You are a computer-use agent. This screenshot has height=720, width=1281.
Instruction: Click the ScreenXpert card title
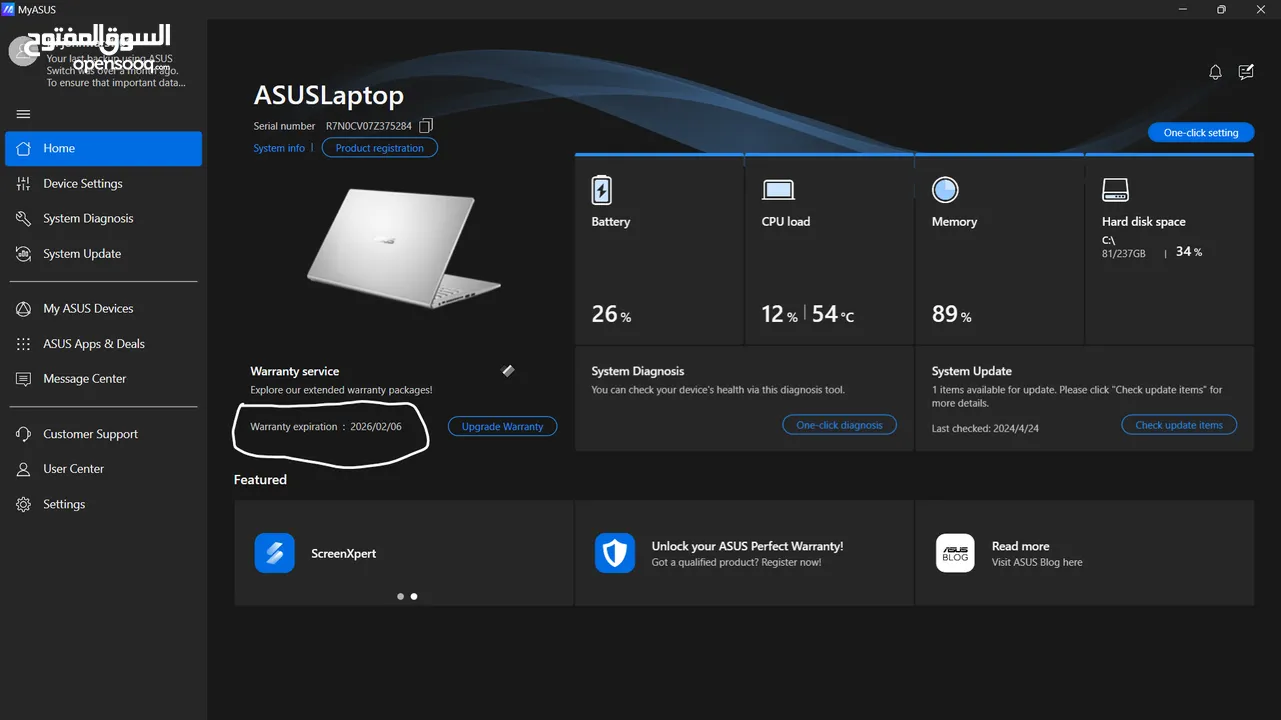click(x=344, y=553)
